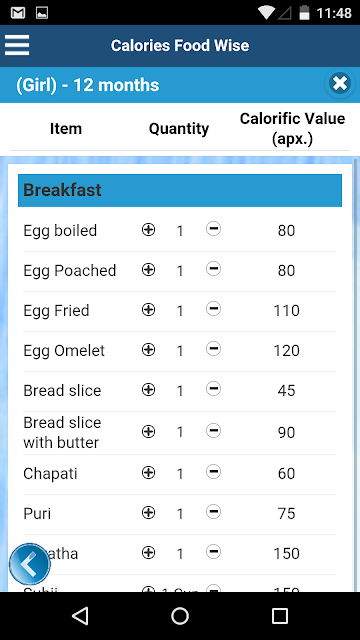Tap minus icon for Egg Fried
Screen dimensions: 360x640
(213, 309)
